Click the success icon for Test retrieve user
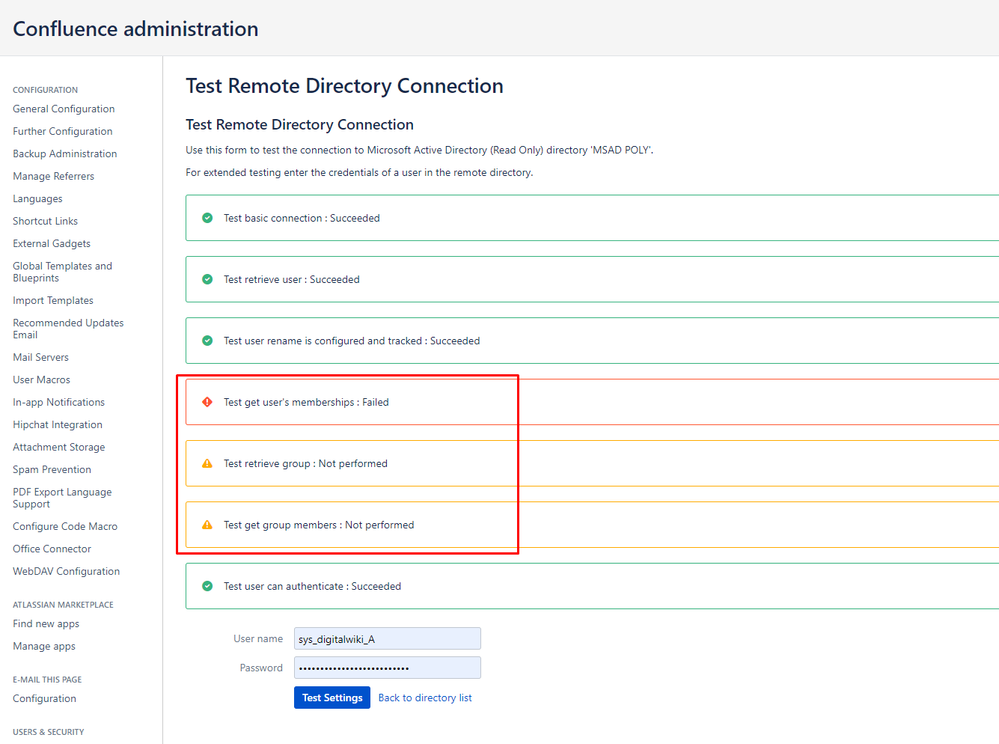 207,279
